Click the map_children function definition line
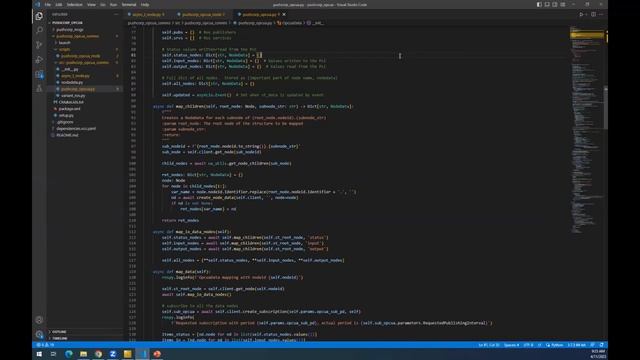The width and height of the screenshot is (640, 360). click(253, 107)
